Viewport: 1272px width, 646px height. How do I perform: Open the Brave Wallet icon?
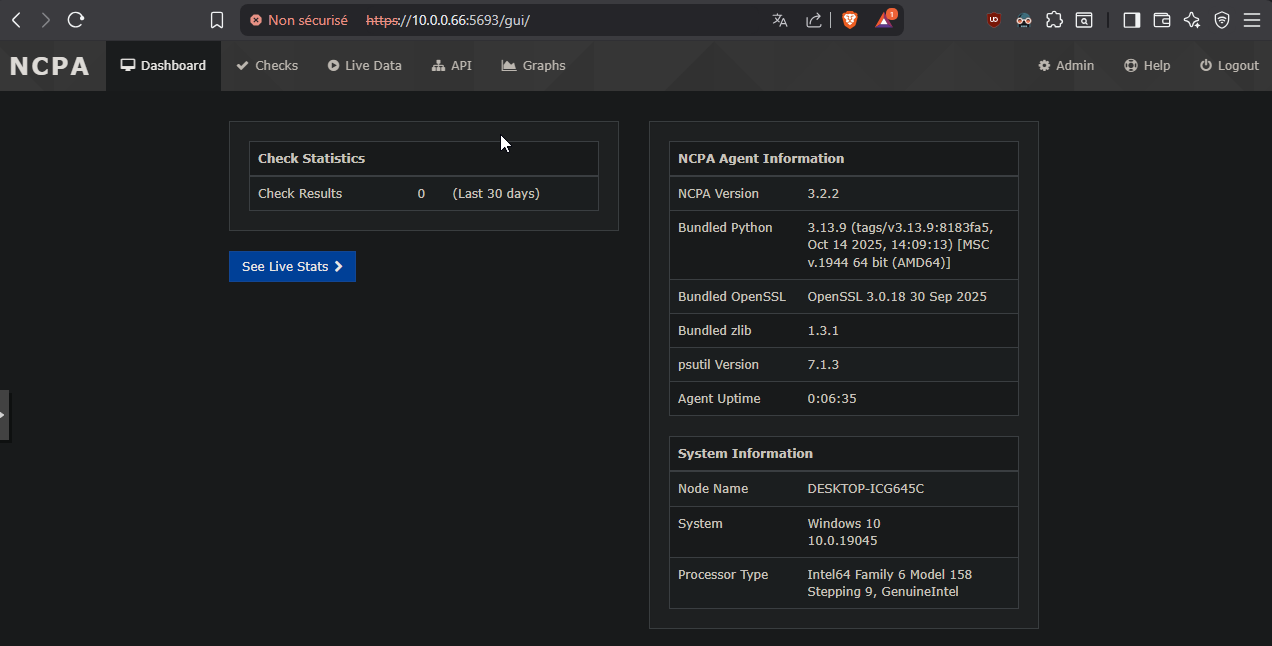[1161, 20]
